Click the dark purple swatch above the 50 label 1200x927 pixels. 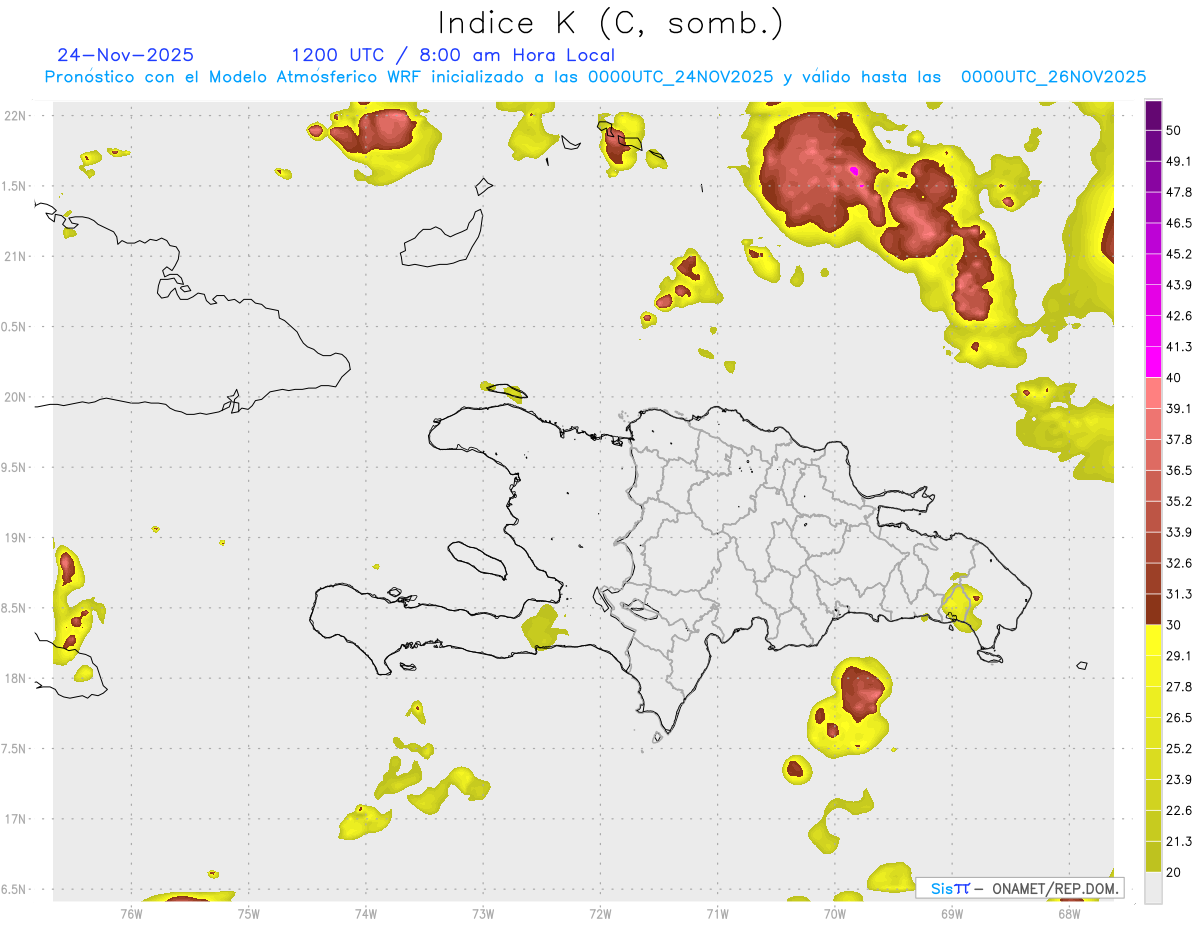1153,116
